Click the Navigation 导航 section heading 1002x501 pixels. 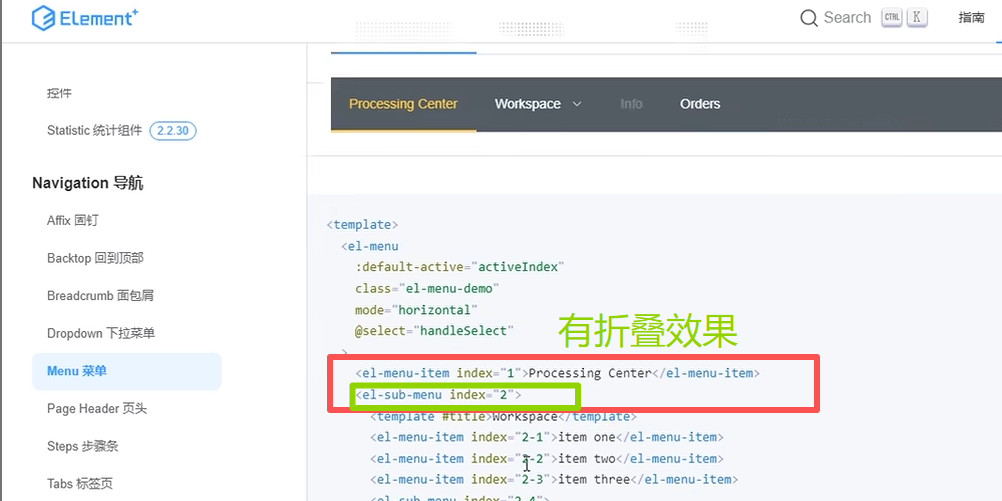point(88,183)
